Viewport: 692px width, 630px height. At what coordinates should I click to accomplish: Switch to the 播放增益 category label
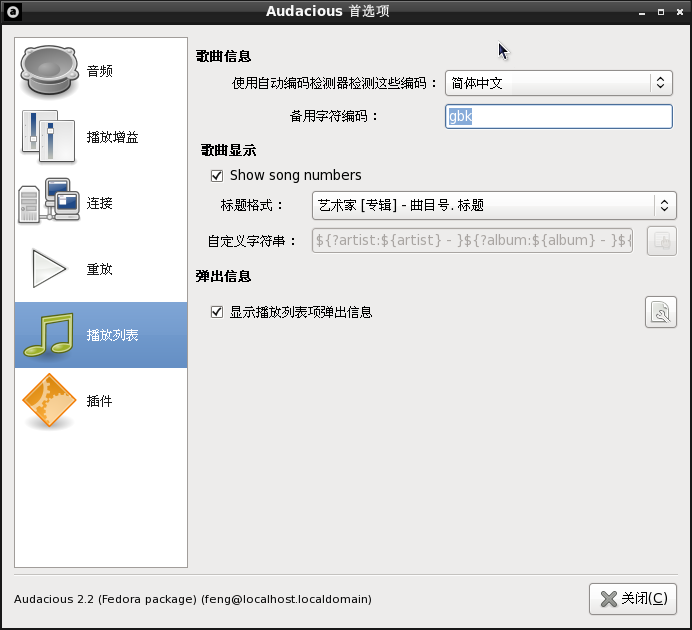[x=113, y=137]
